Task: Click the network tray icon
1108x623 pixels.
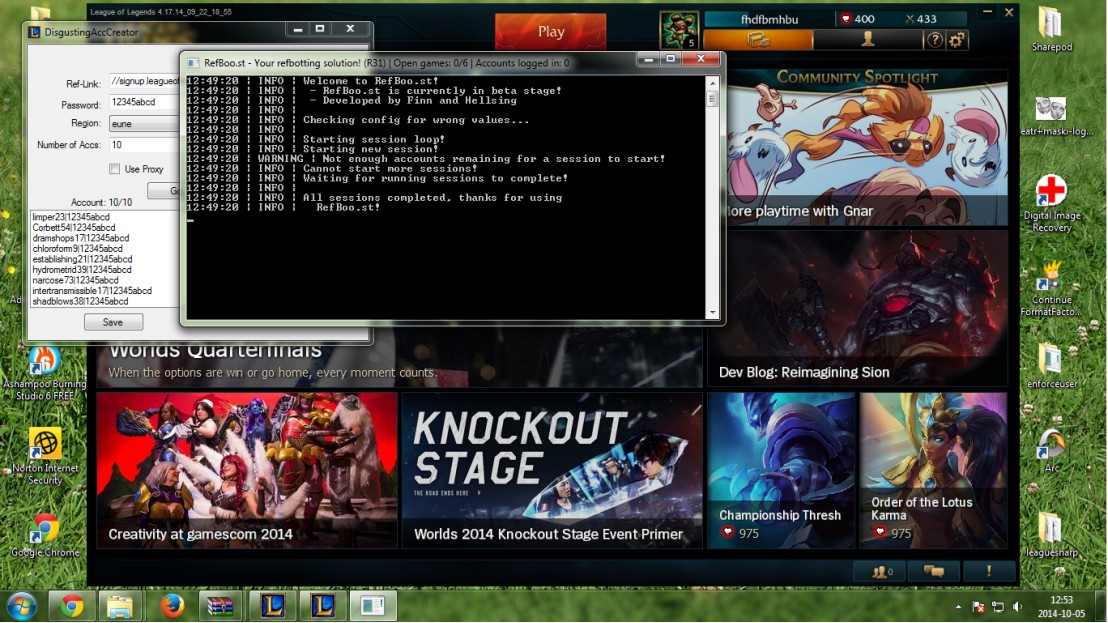Action: [998, 607]
